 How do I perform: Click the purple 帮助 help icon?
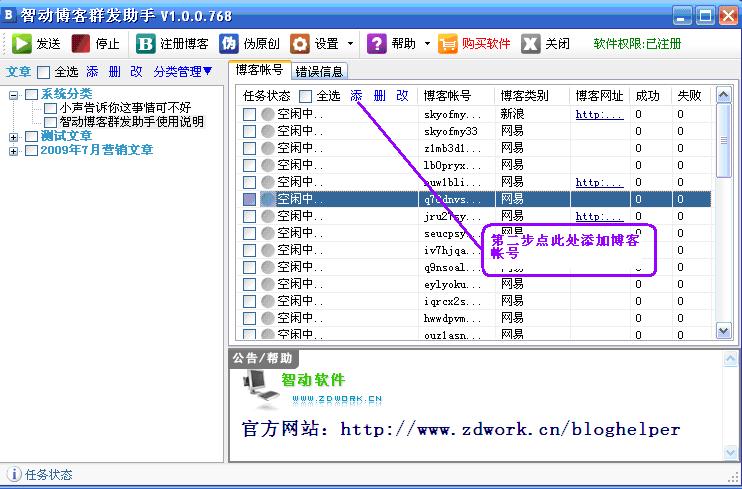(377, 44)
